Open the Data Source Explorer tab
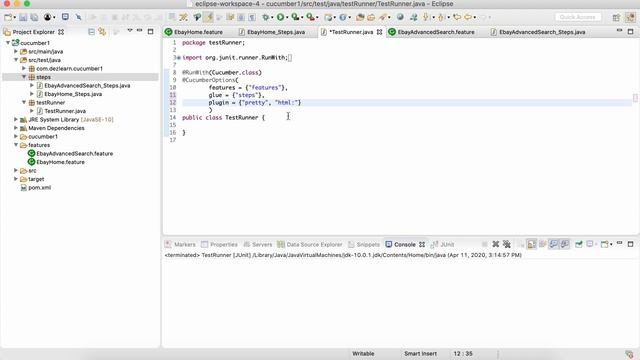The width and height of the screenshot is (640, 360). coord(310,244)
